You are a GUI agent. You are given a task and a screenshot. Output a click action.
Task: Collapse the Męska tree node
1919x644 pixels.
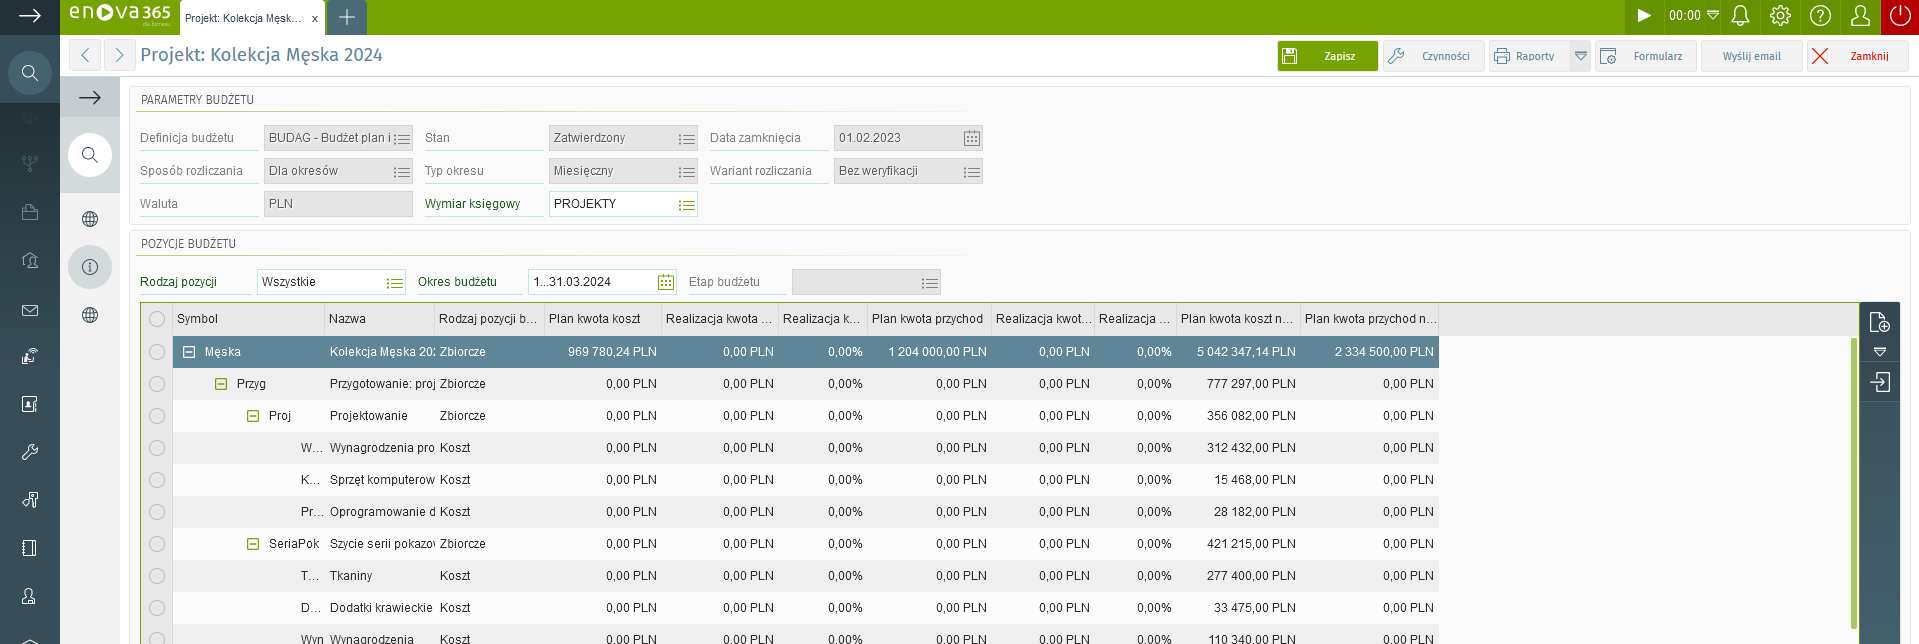(189, 352)
